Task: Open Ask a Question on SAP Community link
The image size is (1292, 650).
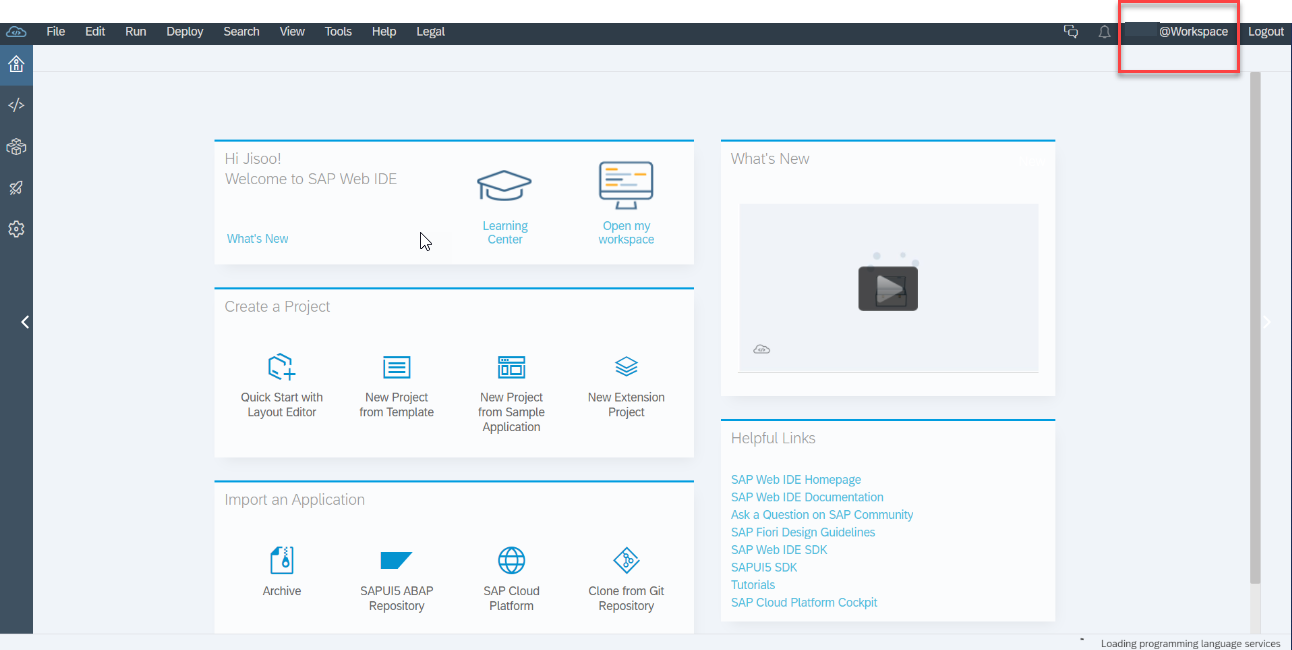Action: (822, 515)
